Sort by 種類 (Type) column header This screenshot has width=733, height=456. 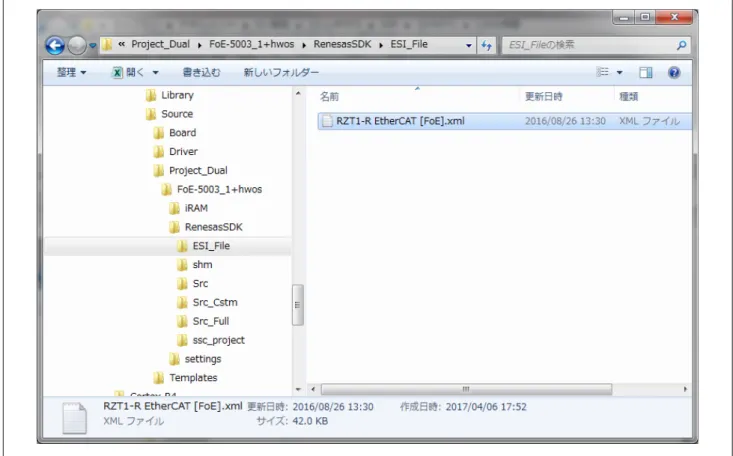(x=628, y=97)
